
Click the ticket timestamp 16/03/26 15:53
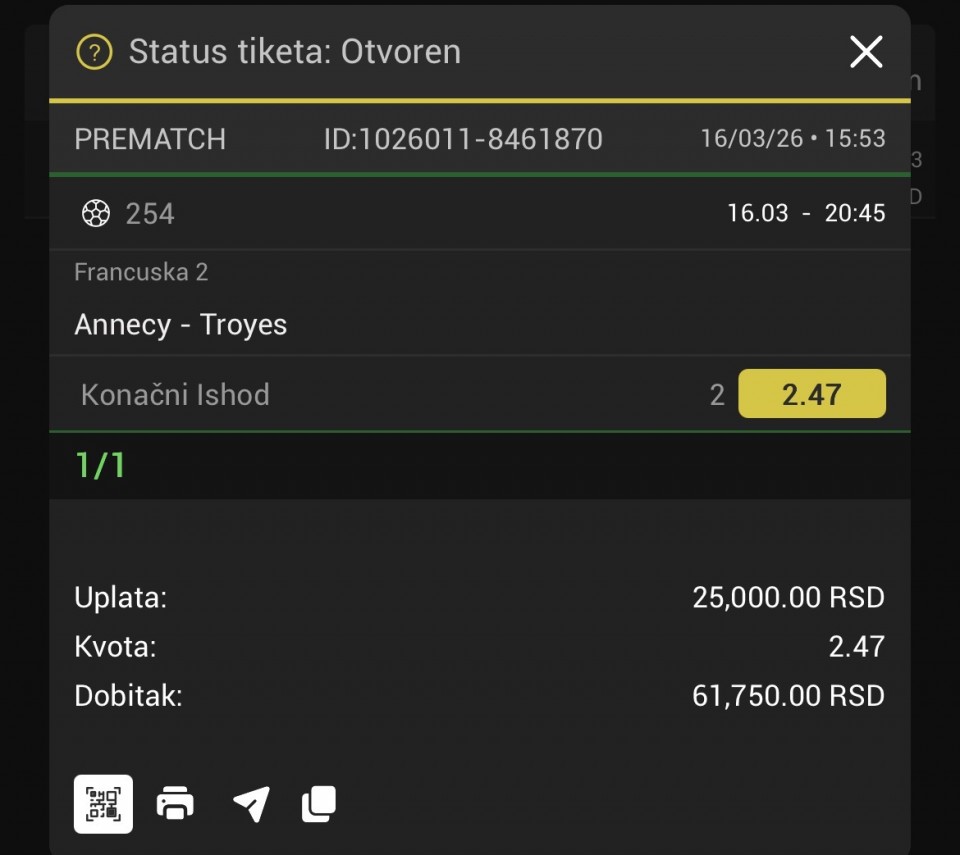tap(793, 138)
